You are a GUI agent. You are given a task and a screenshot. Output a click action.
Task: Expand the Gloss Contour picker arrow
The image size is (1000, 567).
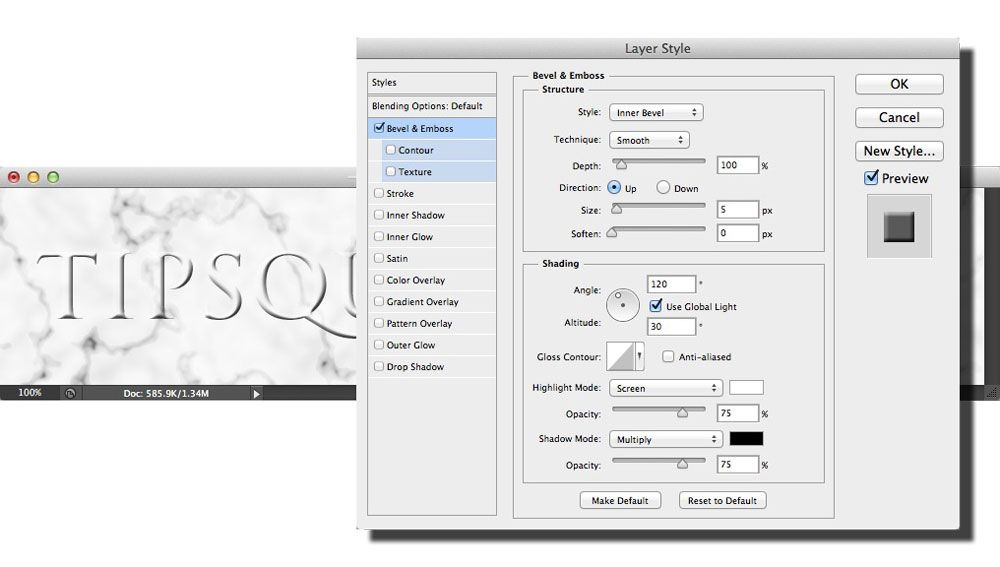pos(639,356)
